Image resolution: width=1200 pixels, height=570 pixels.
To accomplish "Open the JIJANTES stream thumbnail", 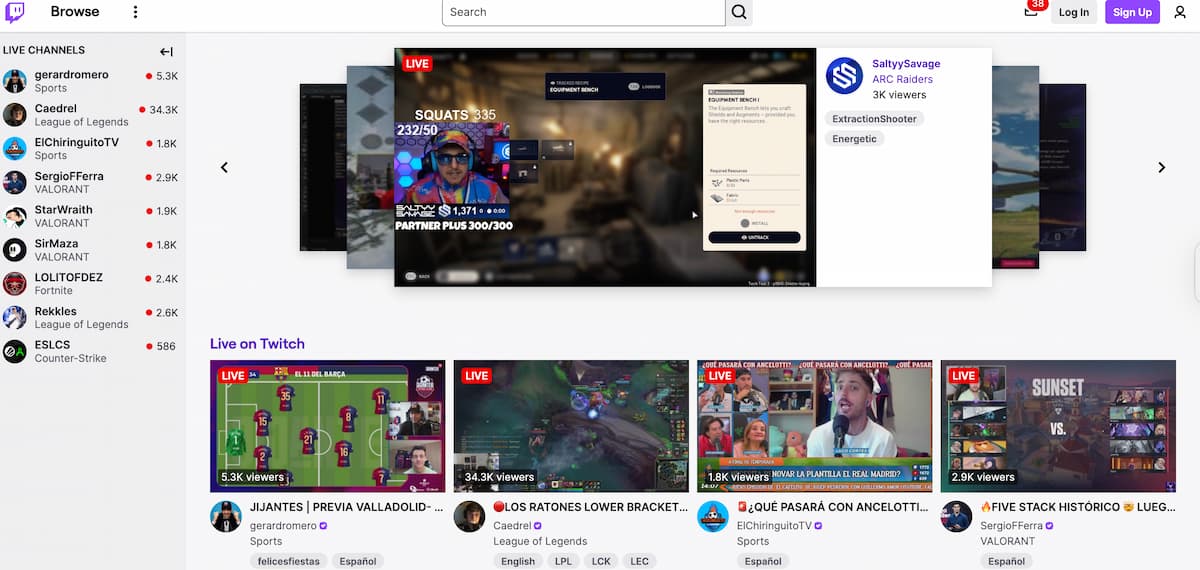I will tap(327, 426).
